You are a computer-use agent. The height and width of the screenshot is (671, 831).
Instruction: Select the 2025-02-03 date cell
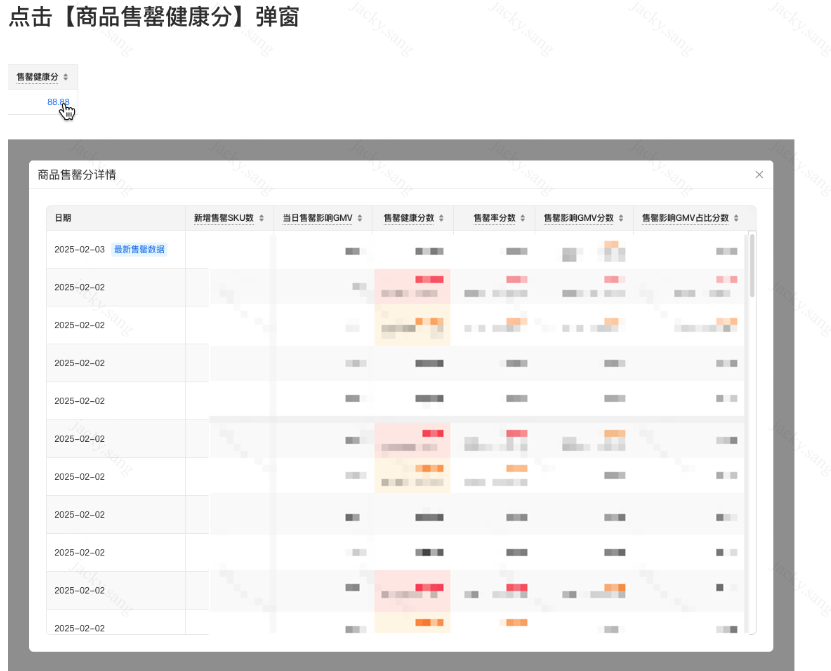(x=80, y=248)
